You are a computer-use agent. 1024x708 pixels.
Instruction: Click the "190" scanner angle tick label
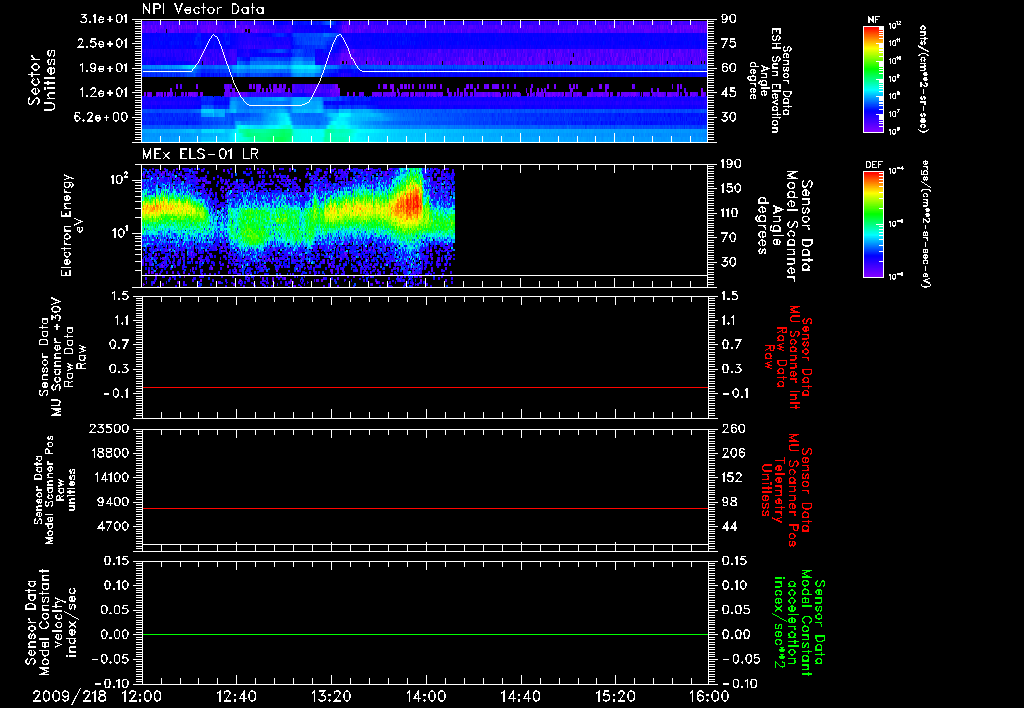pos(731,164)
